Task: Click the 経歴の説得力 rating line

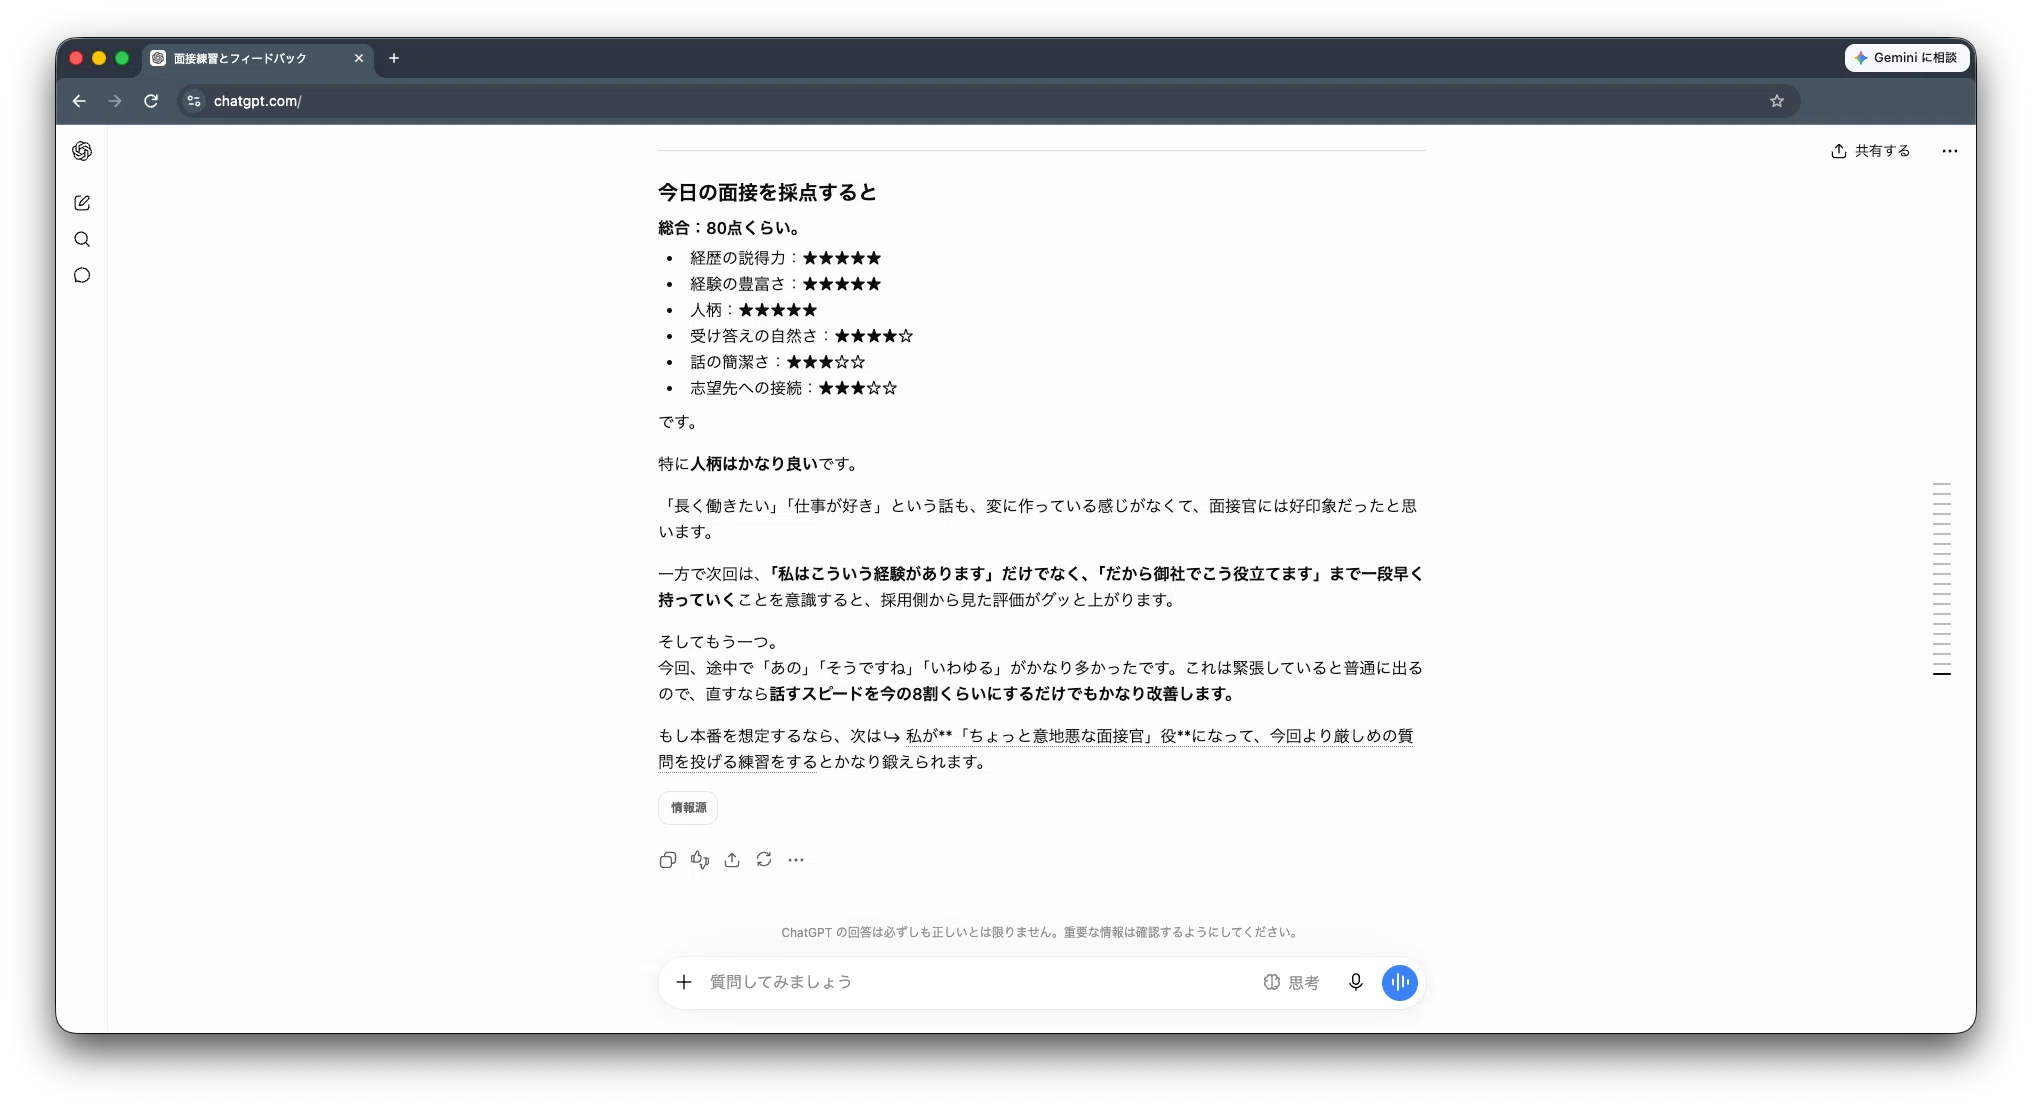Action: (x=785, y=258)
